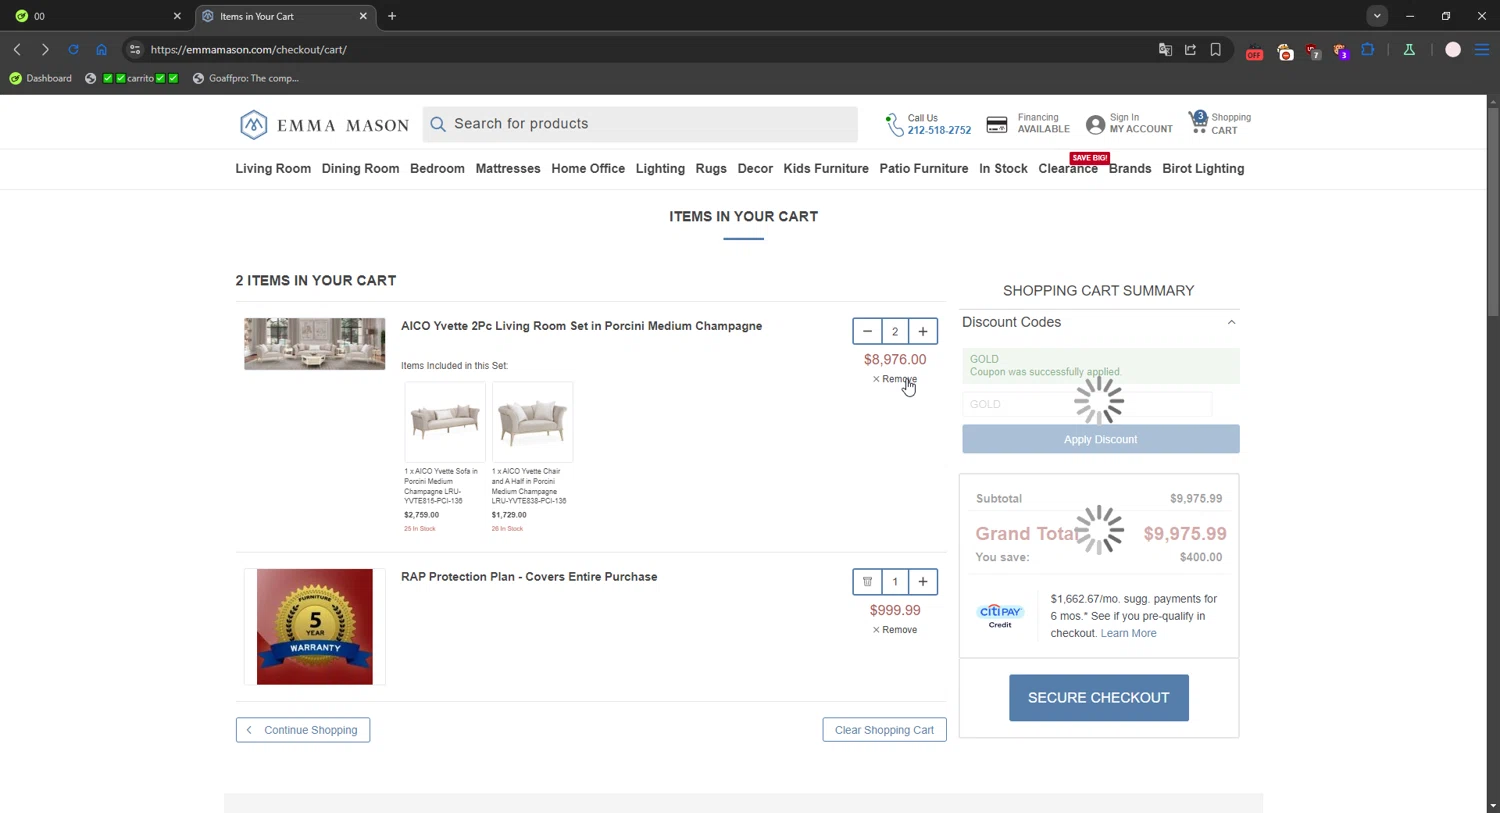Image resolution: width=1500 pixels, height=813 pixels.
Task: Open In Stock menu
Action: [1003, 168]
